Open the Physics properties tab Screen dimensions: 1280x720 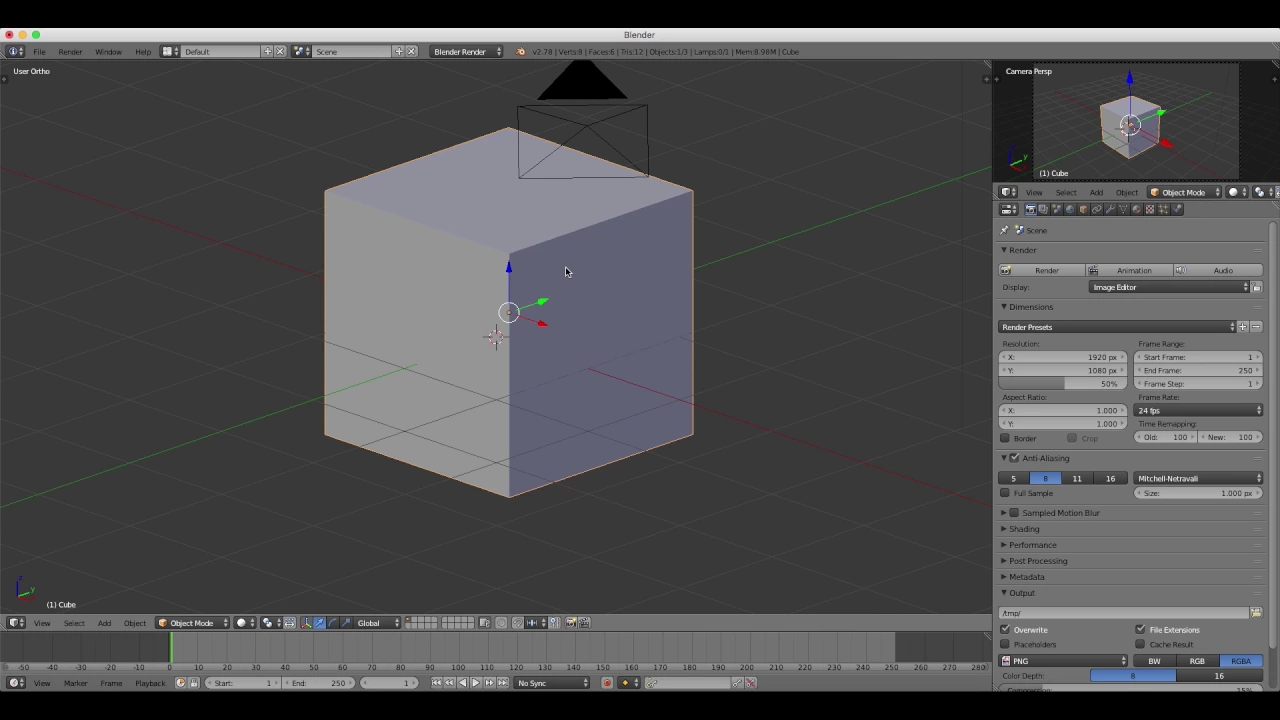pos(1177,209)
